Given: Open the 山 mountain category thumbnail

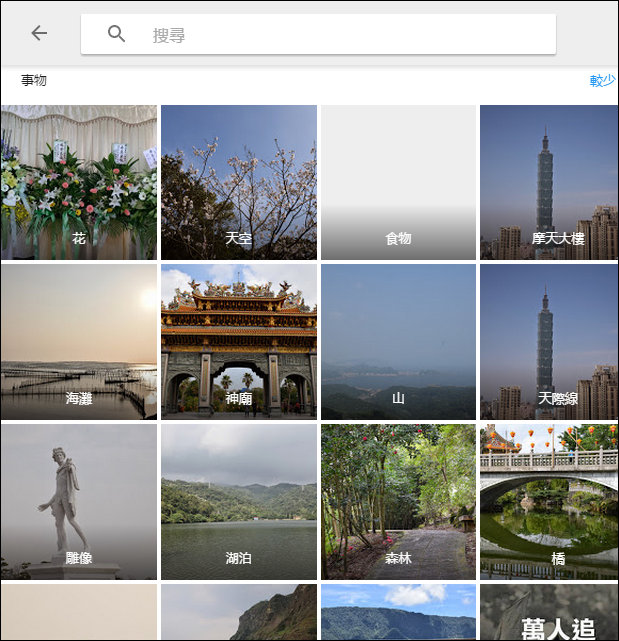Looking at the screenshot, I should pos(398,342).
